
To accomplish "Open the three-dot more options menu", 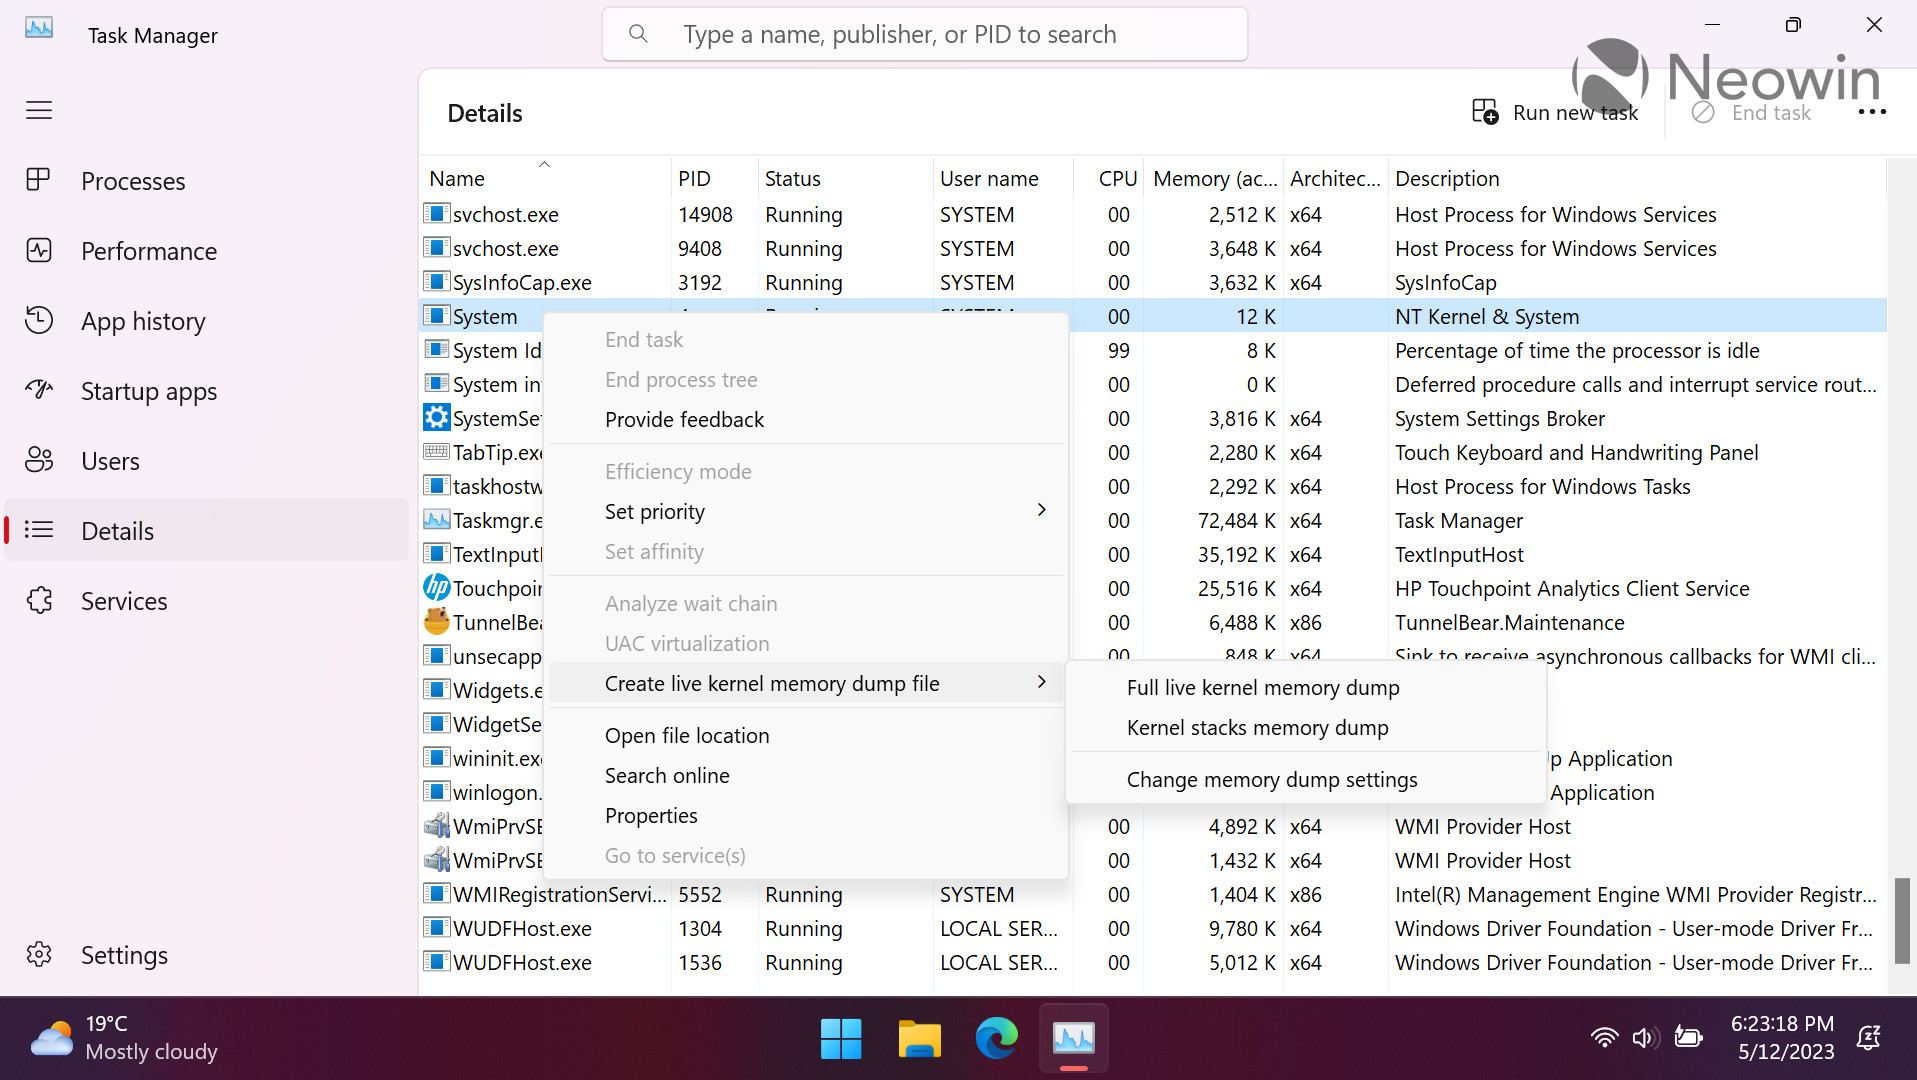I will [x=1872, y=112].
